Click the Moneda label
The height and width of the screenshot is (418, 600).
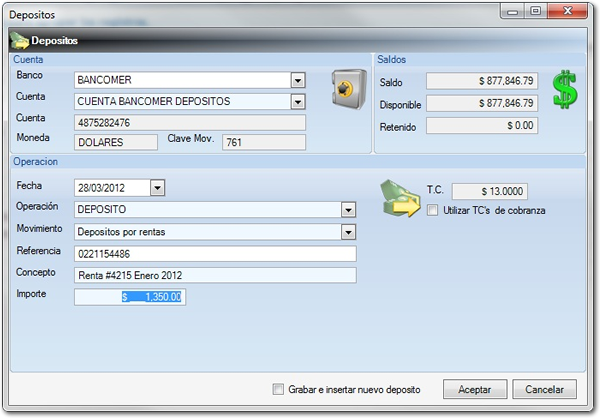point(33,137)
